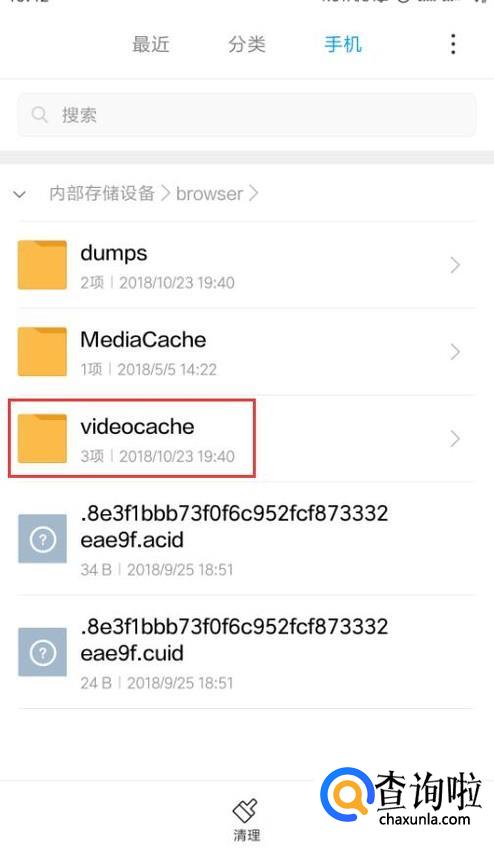
Task: Expand dumps folder via right chevron
Action: (x=455, y=265)
